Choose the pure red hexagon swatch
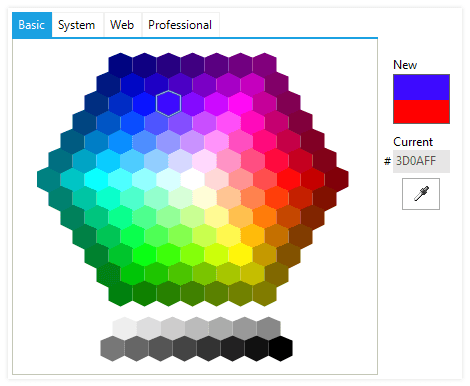The height and width of the screenshot is (386, 470). tap(289, 179)
